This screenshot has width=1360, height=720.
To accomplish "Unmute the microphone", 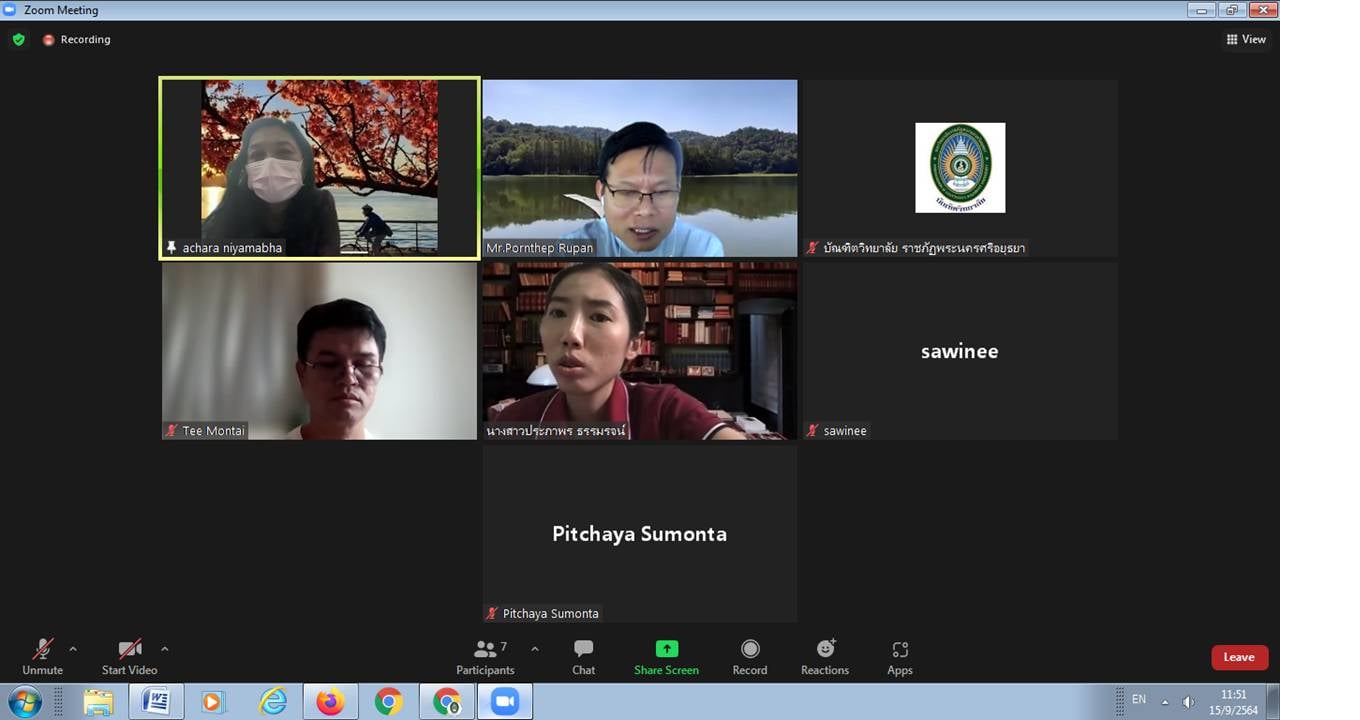I will (42, 656).
